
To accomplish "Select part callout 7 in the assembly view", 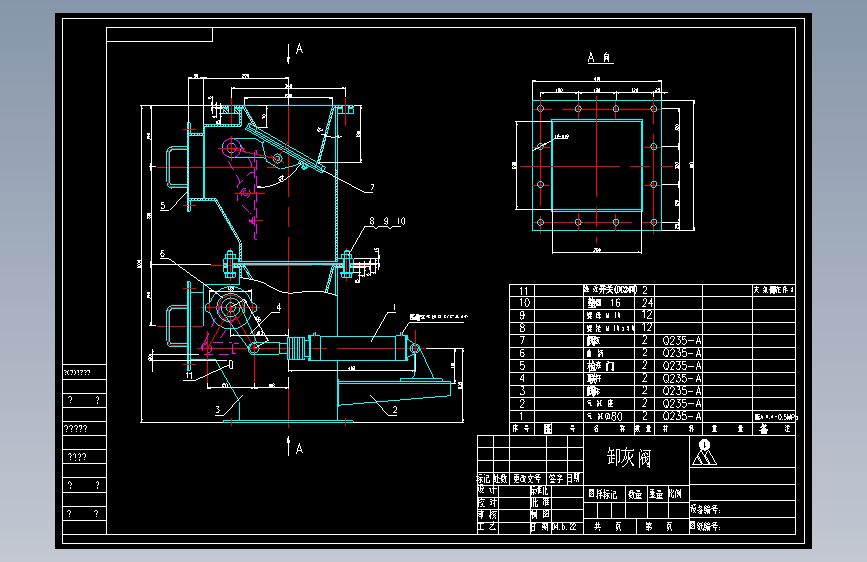I will 372,188.
